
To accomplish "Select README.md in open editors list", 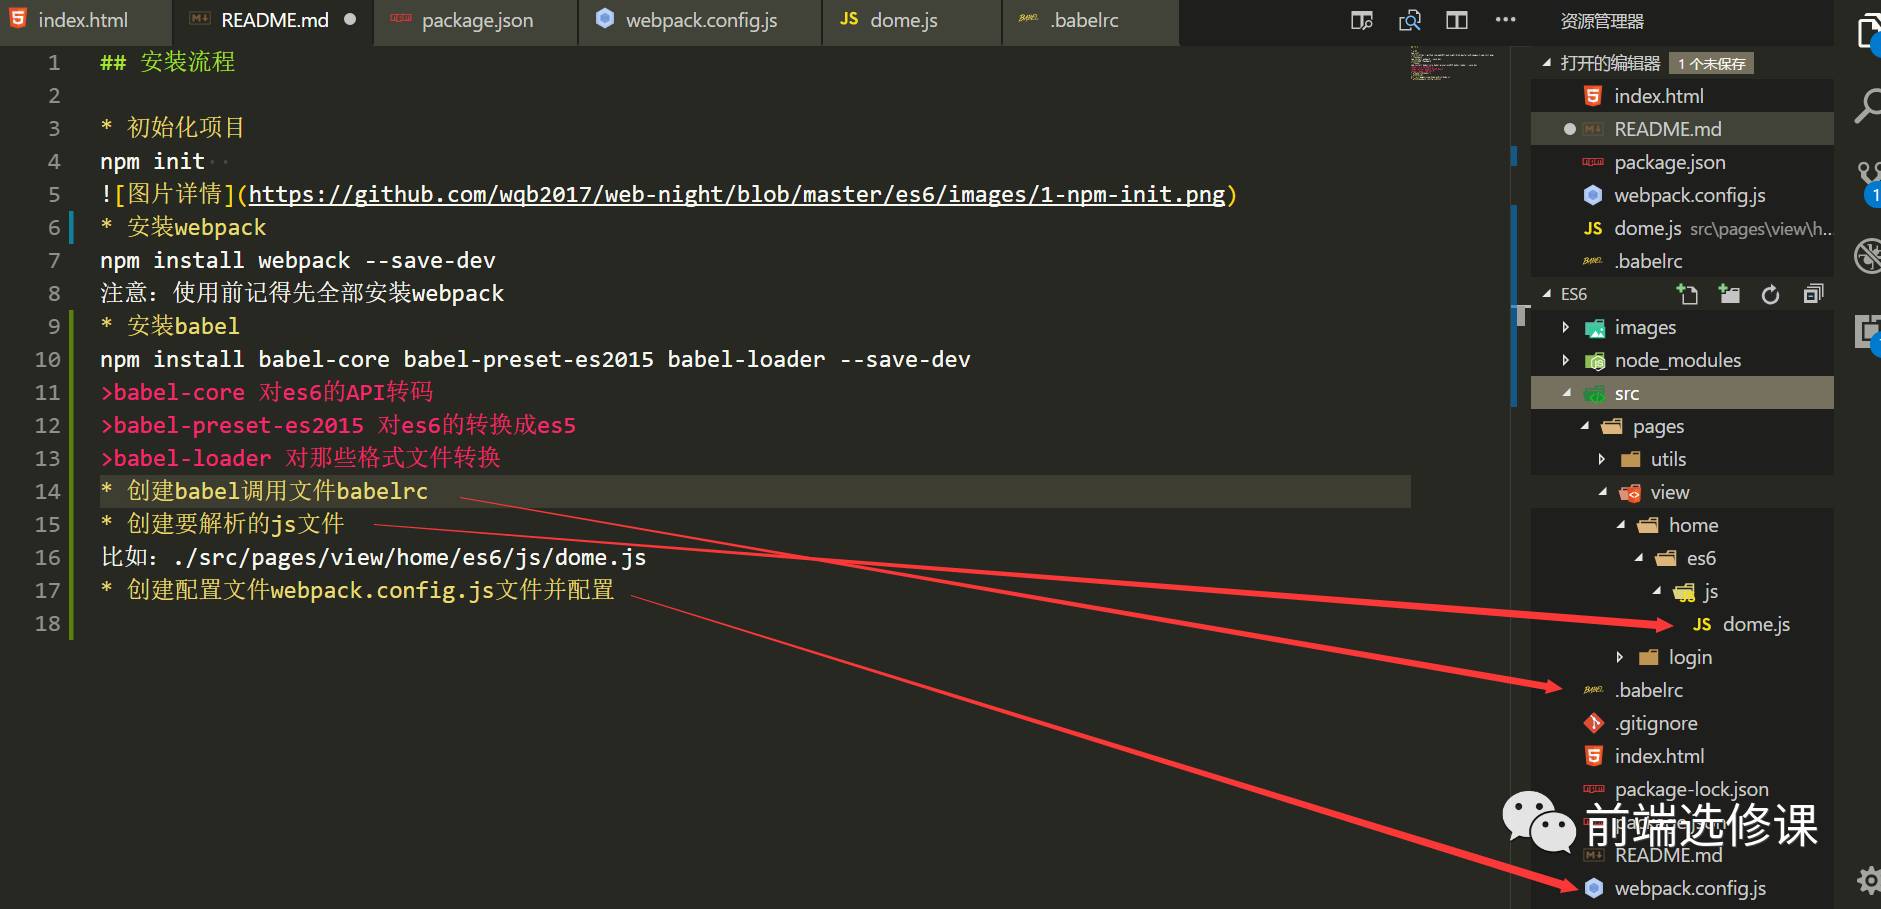I will pos(1682,129).
